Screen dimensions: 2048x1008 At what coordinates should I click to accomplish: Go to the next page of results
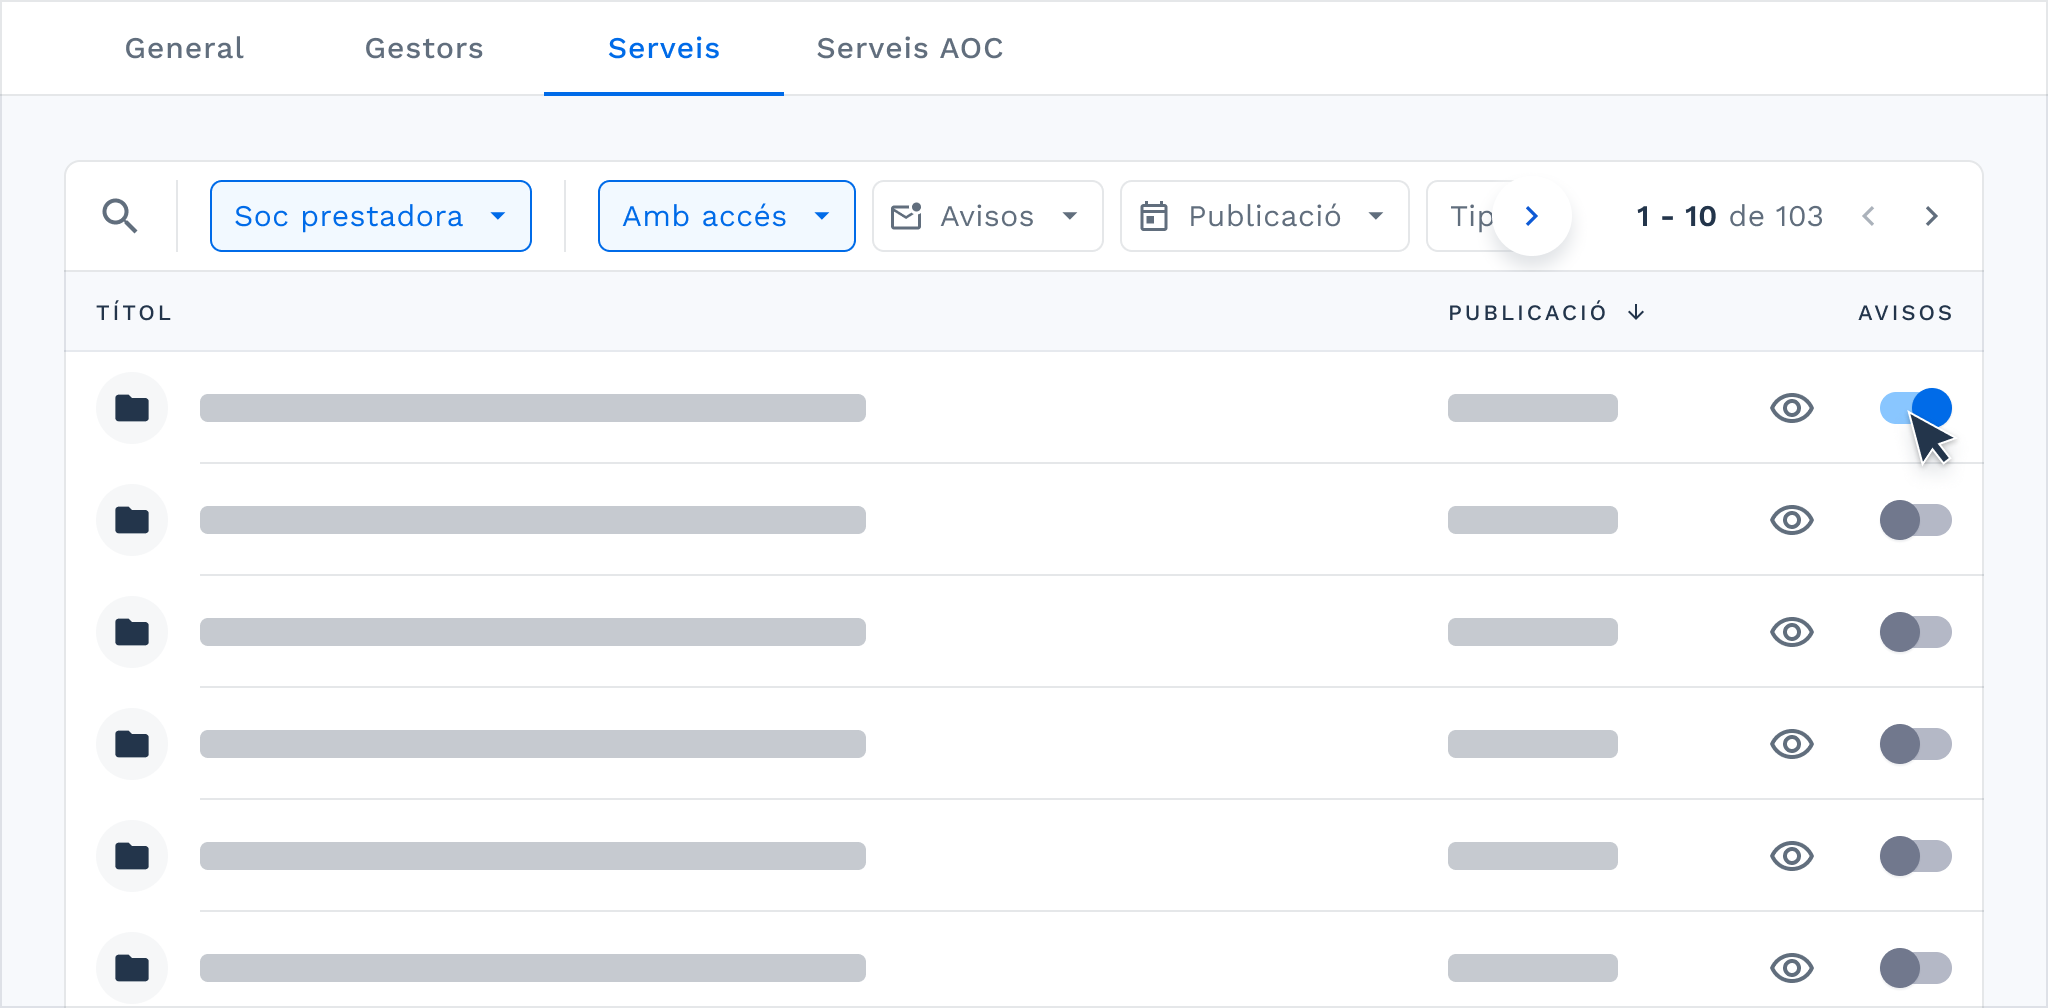(x=1932, y=216)
